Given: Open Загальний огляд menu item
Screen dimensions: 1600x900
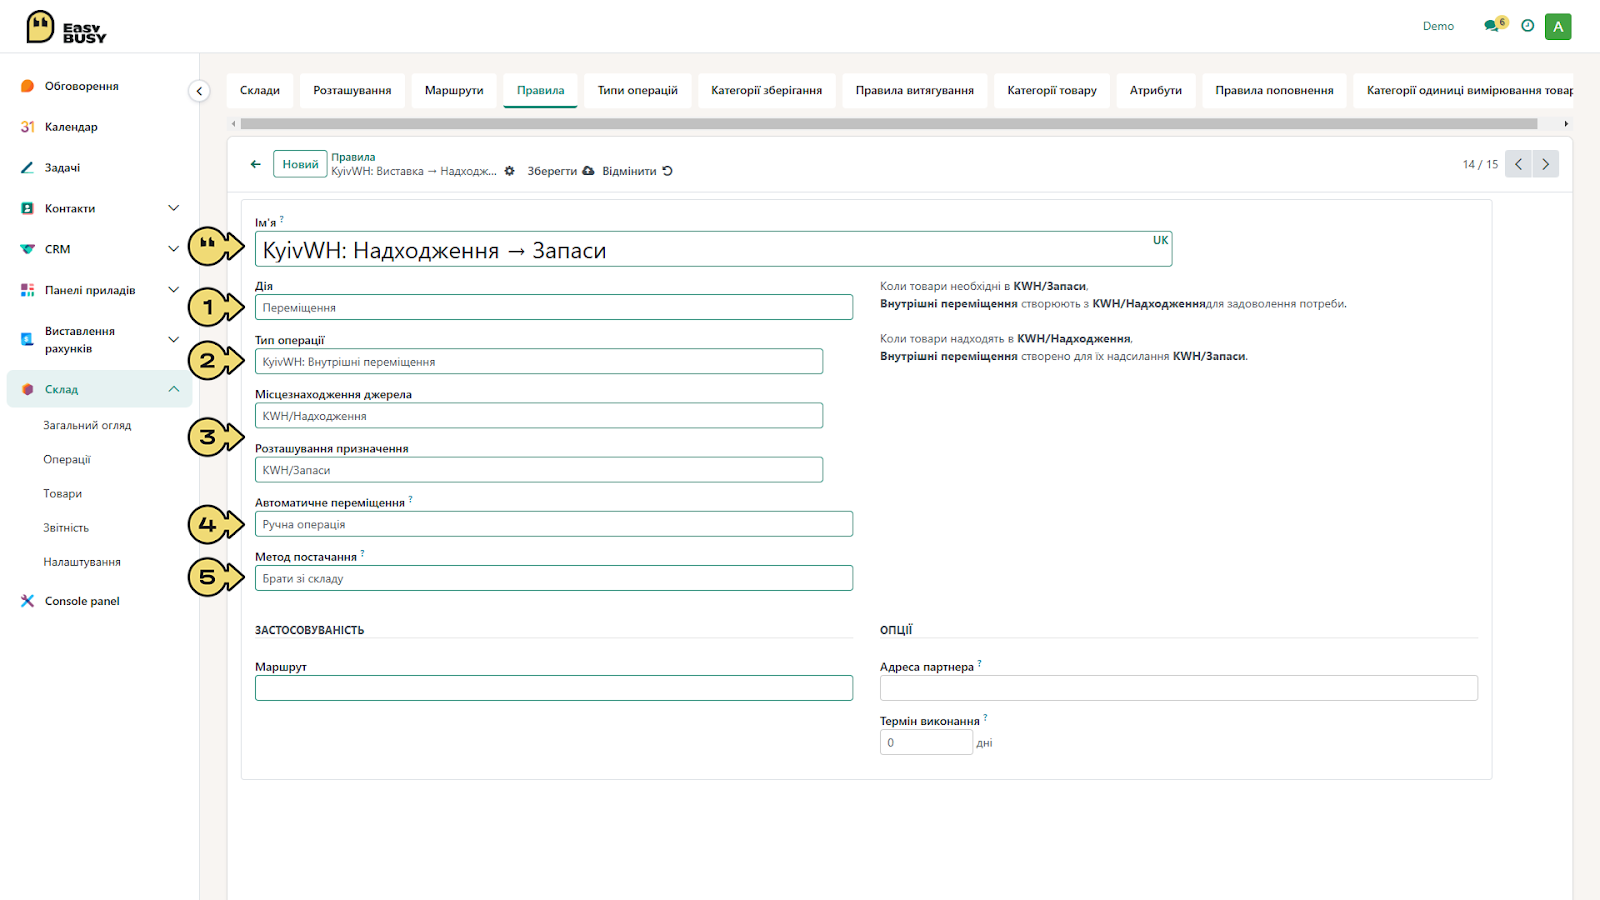Looking at the screenshot, I should (x=87, y=425).
